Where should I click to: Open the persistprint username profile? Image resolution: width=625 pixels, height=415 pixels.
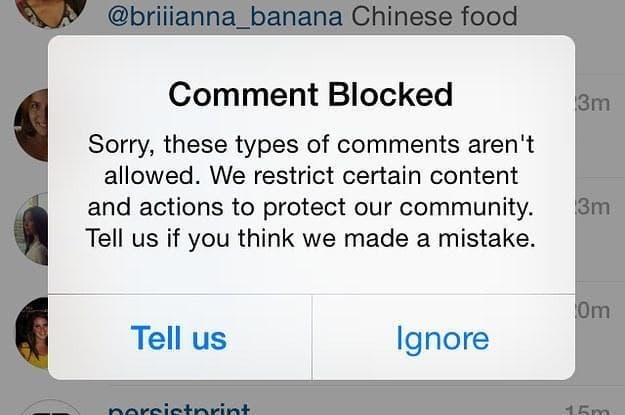coord(179,409)
